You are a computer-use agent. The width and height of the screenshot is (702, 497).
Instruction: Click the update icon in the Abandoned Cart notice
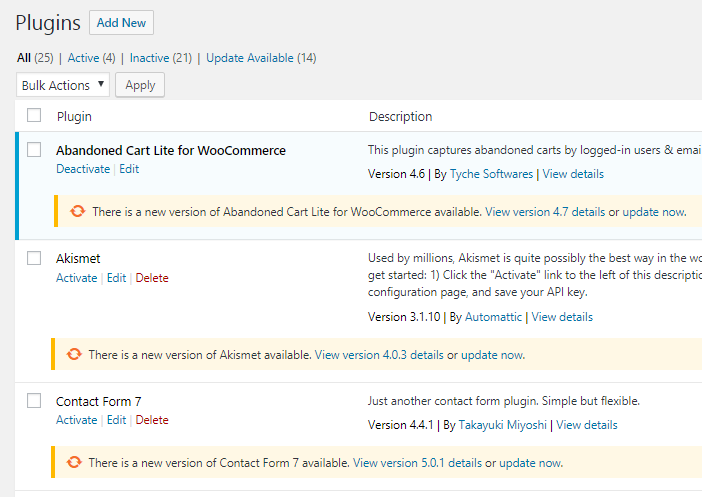[77, 212]
